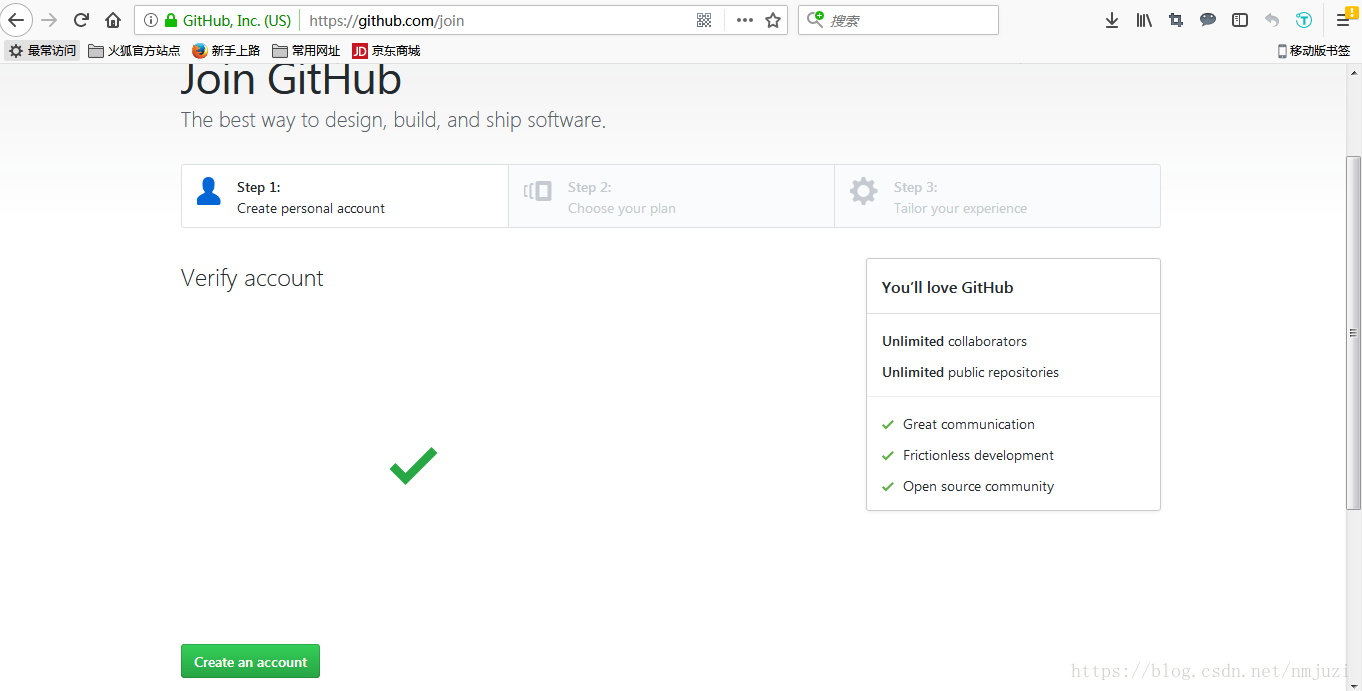Image resolution: width=1362 pixels, height=691 pixels.
Task: Open the 新手上路 Firefox bookmark
Action: [226, 50]
